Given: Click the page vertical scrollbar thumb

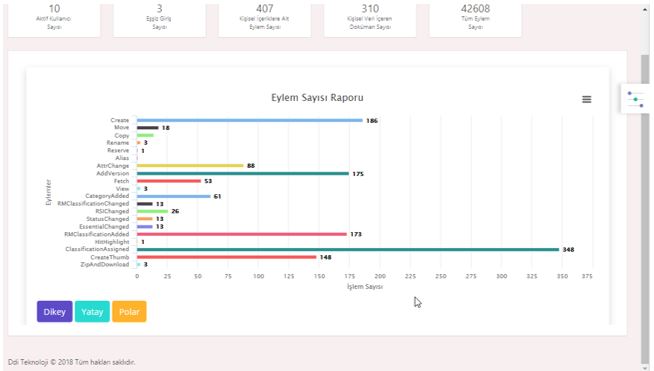Looking at the screenshot, I should coord(645,209).
